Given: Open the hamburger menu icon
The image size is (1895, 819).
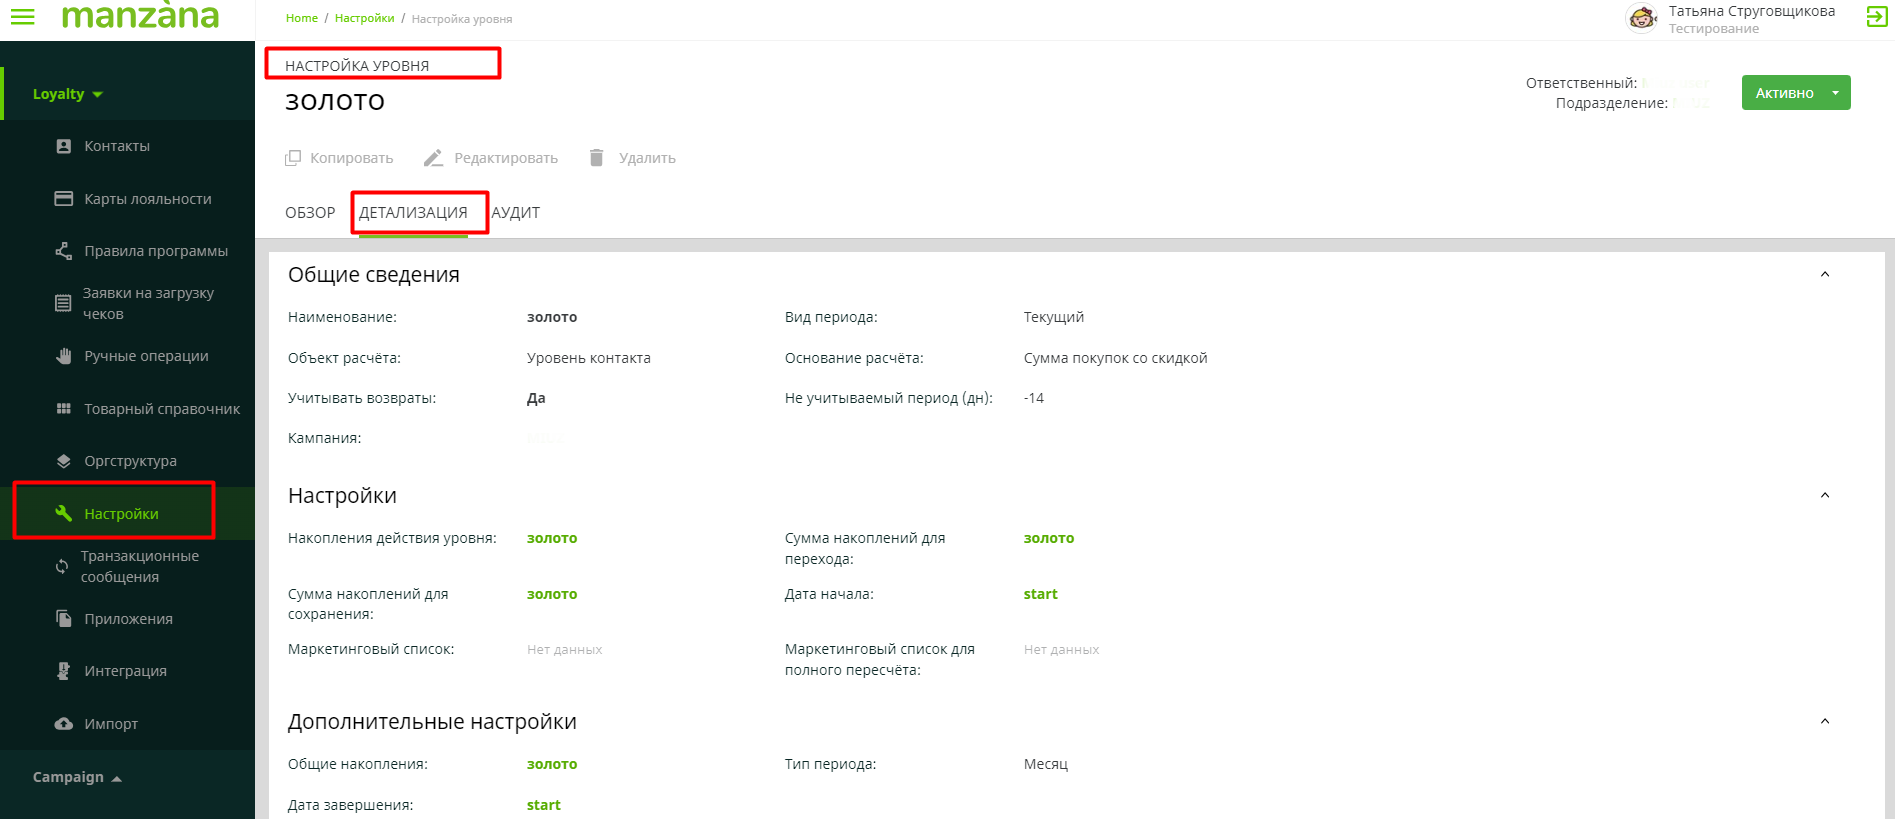Looking at the screenshot, I should click(x=22, y=17).
